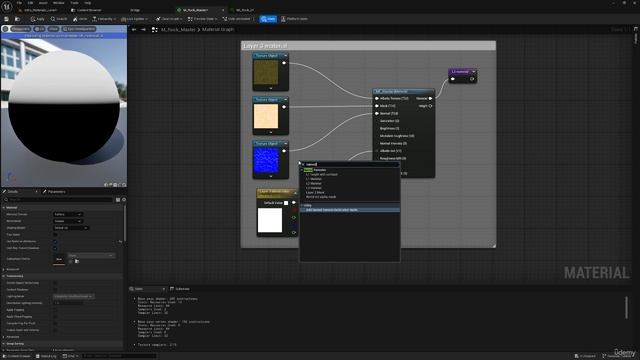
Task: Open the Shading Model dropdown
Action: [x=71, y=228]
